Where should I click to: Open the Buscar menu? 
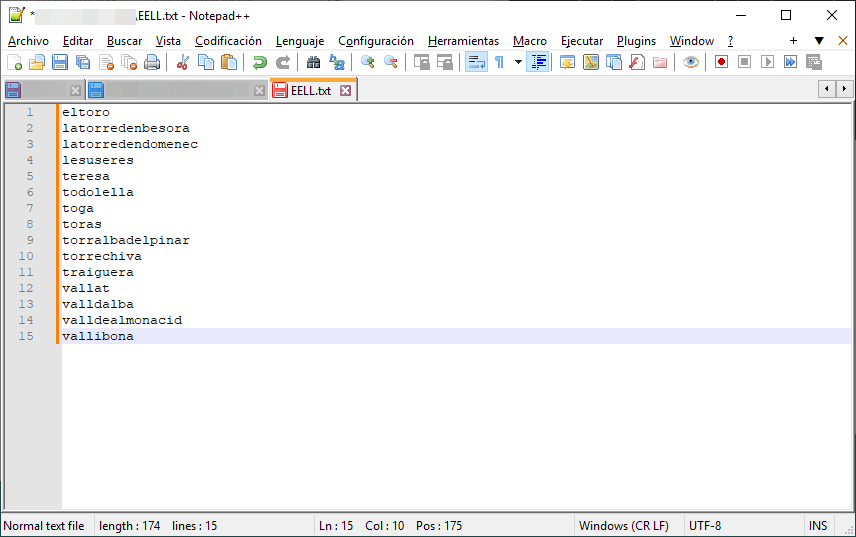pyautogui.click(x=124, y=41)
